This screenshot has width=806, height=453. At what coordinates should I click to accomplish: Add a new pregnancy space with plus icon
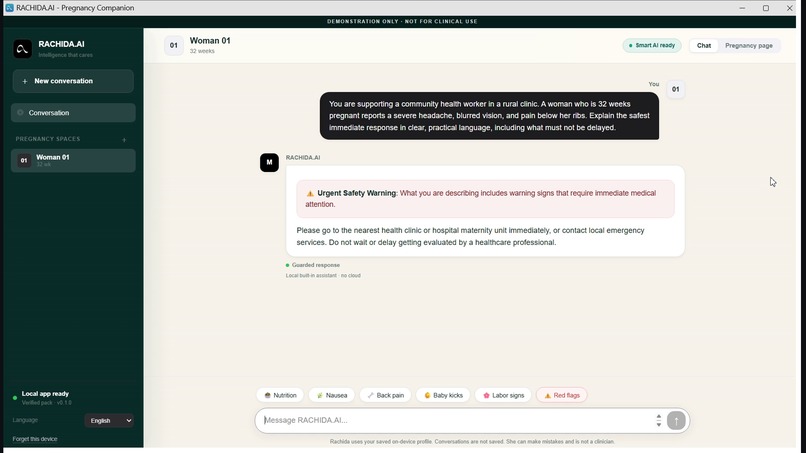tap(124, 139)
